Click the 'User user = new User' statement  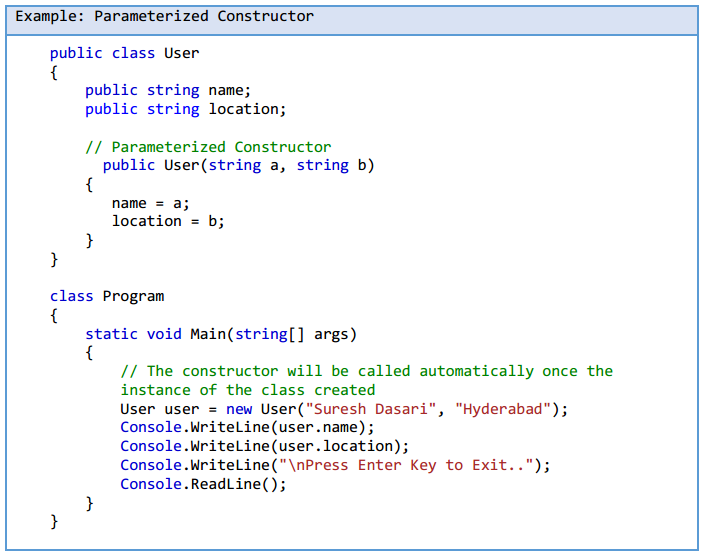pyautogui.click(x=344, y=409)
